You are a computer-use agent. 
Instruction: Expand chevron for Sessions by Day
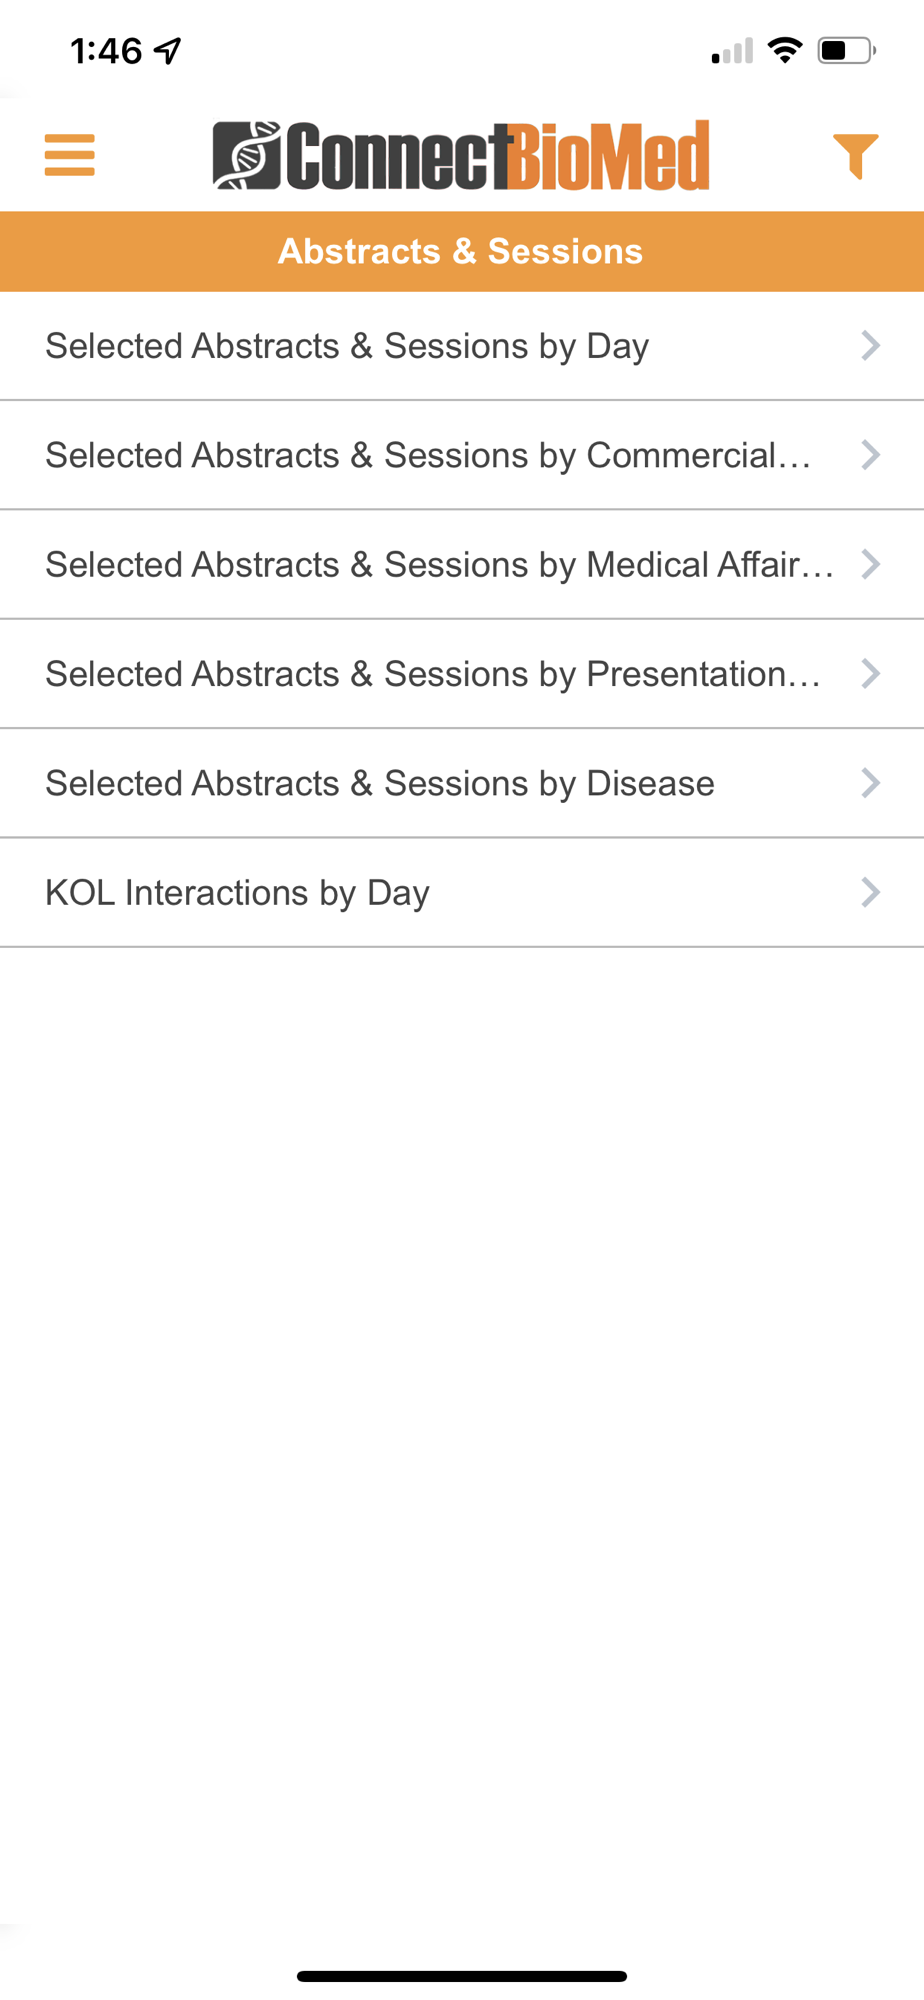tap(870, 346)
